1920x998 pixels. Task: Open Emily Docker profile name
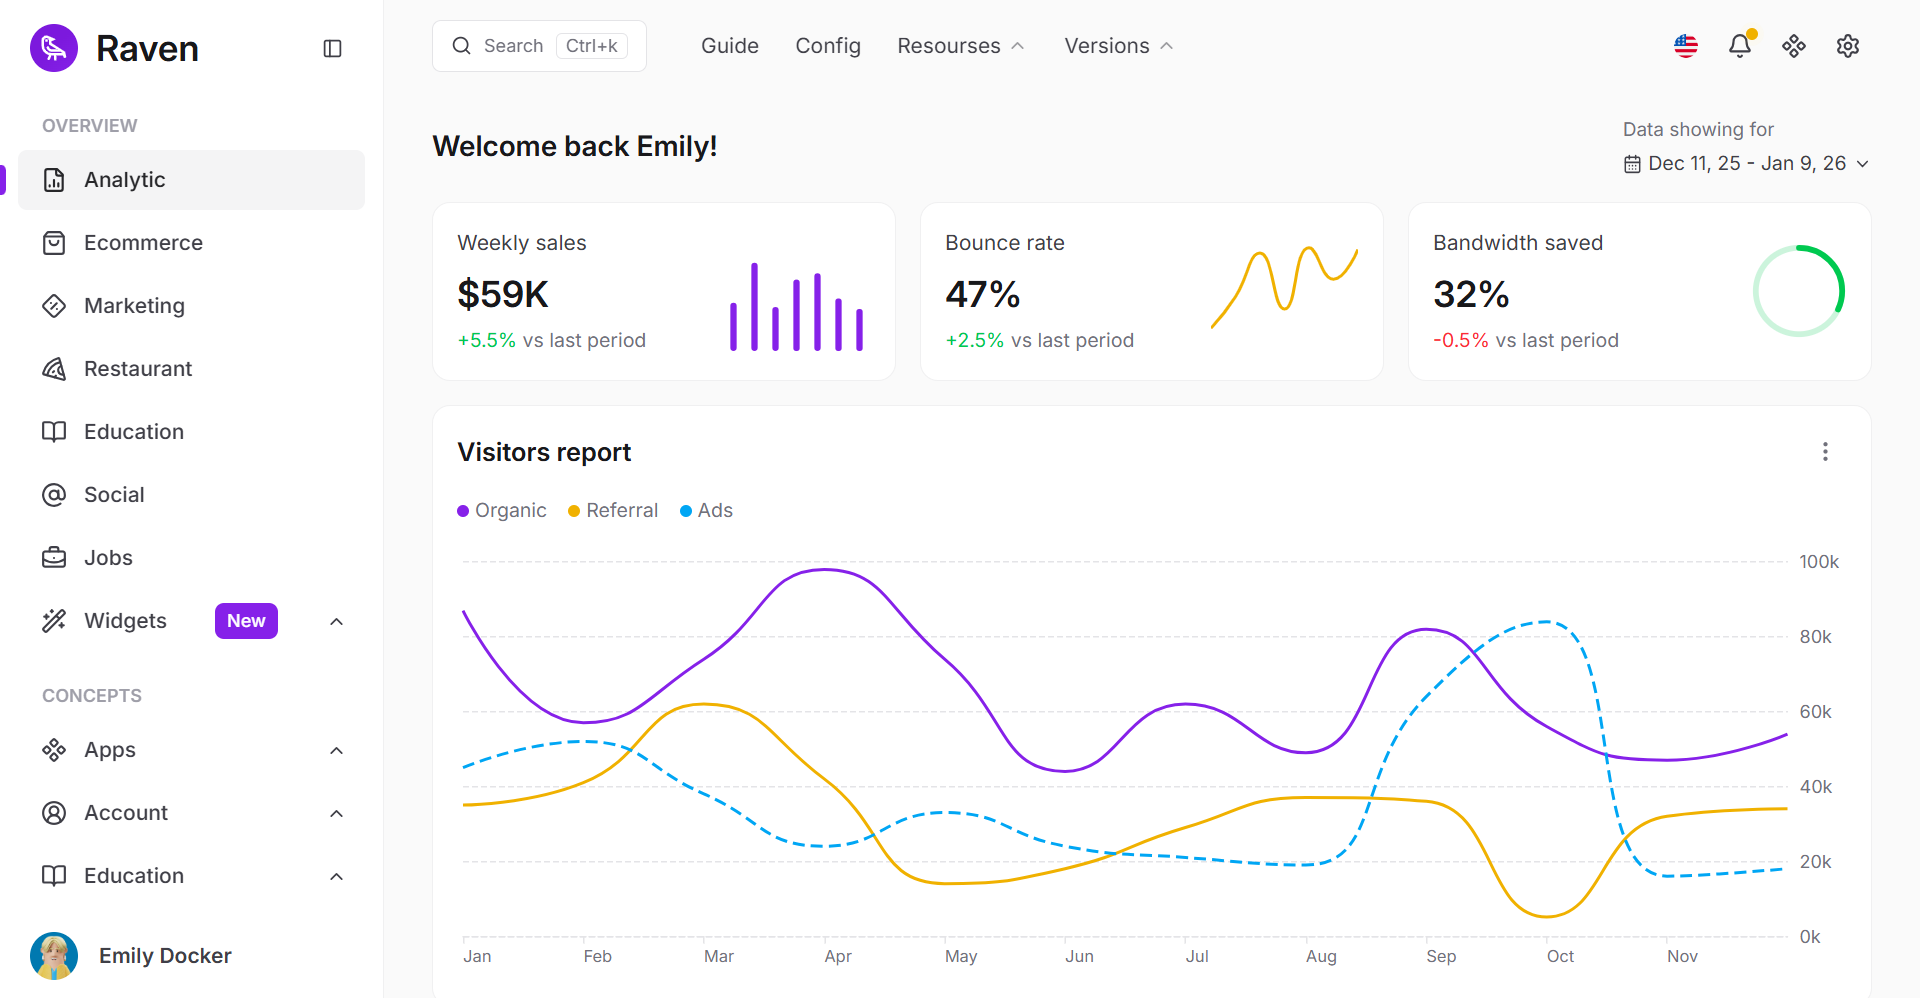(165, 956)
